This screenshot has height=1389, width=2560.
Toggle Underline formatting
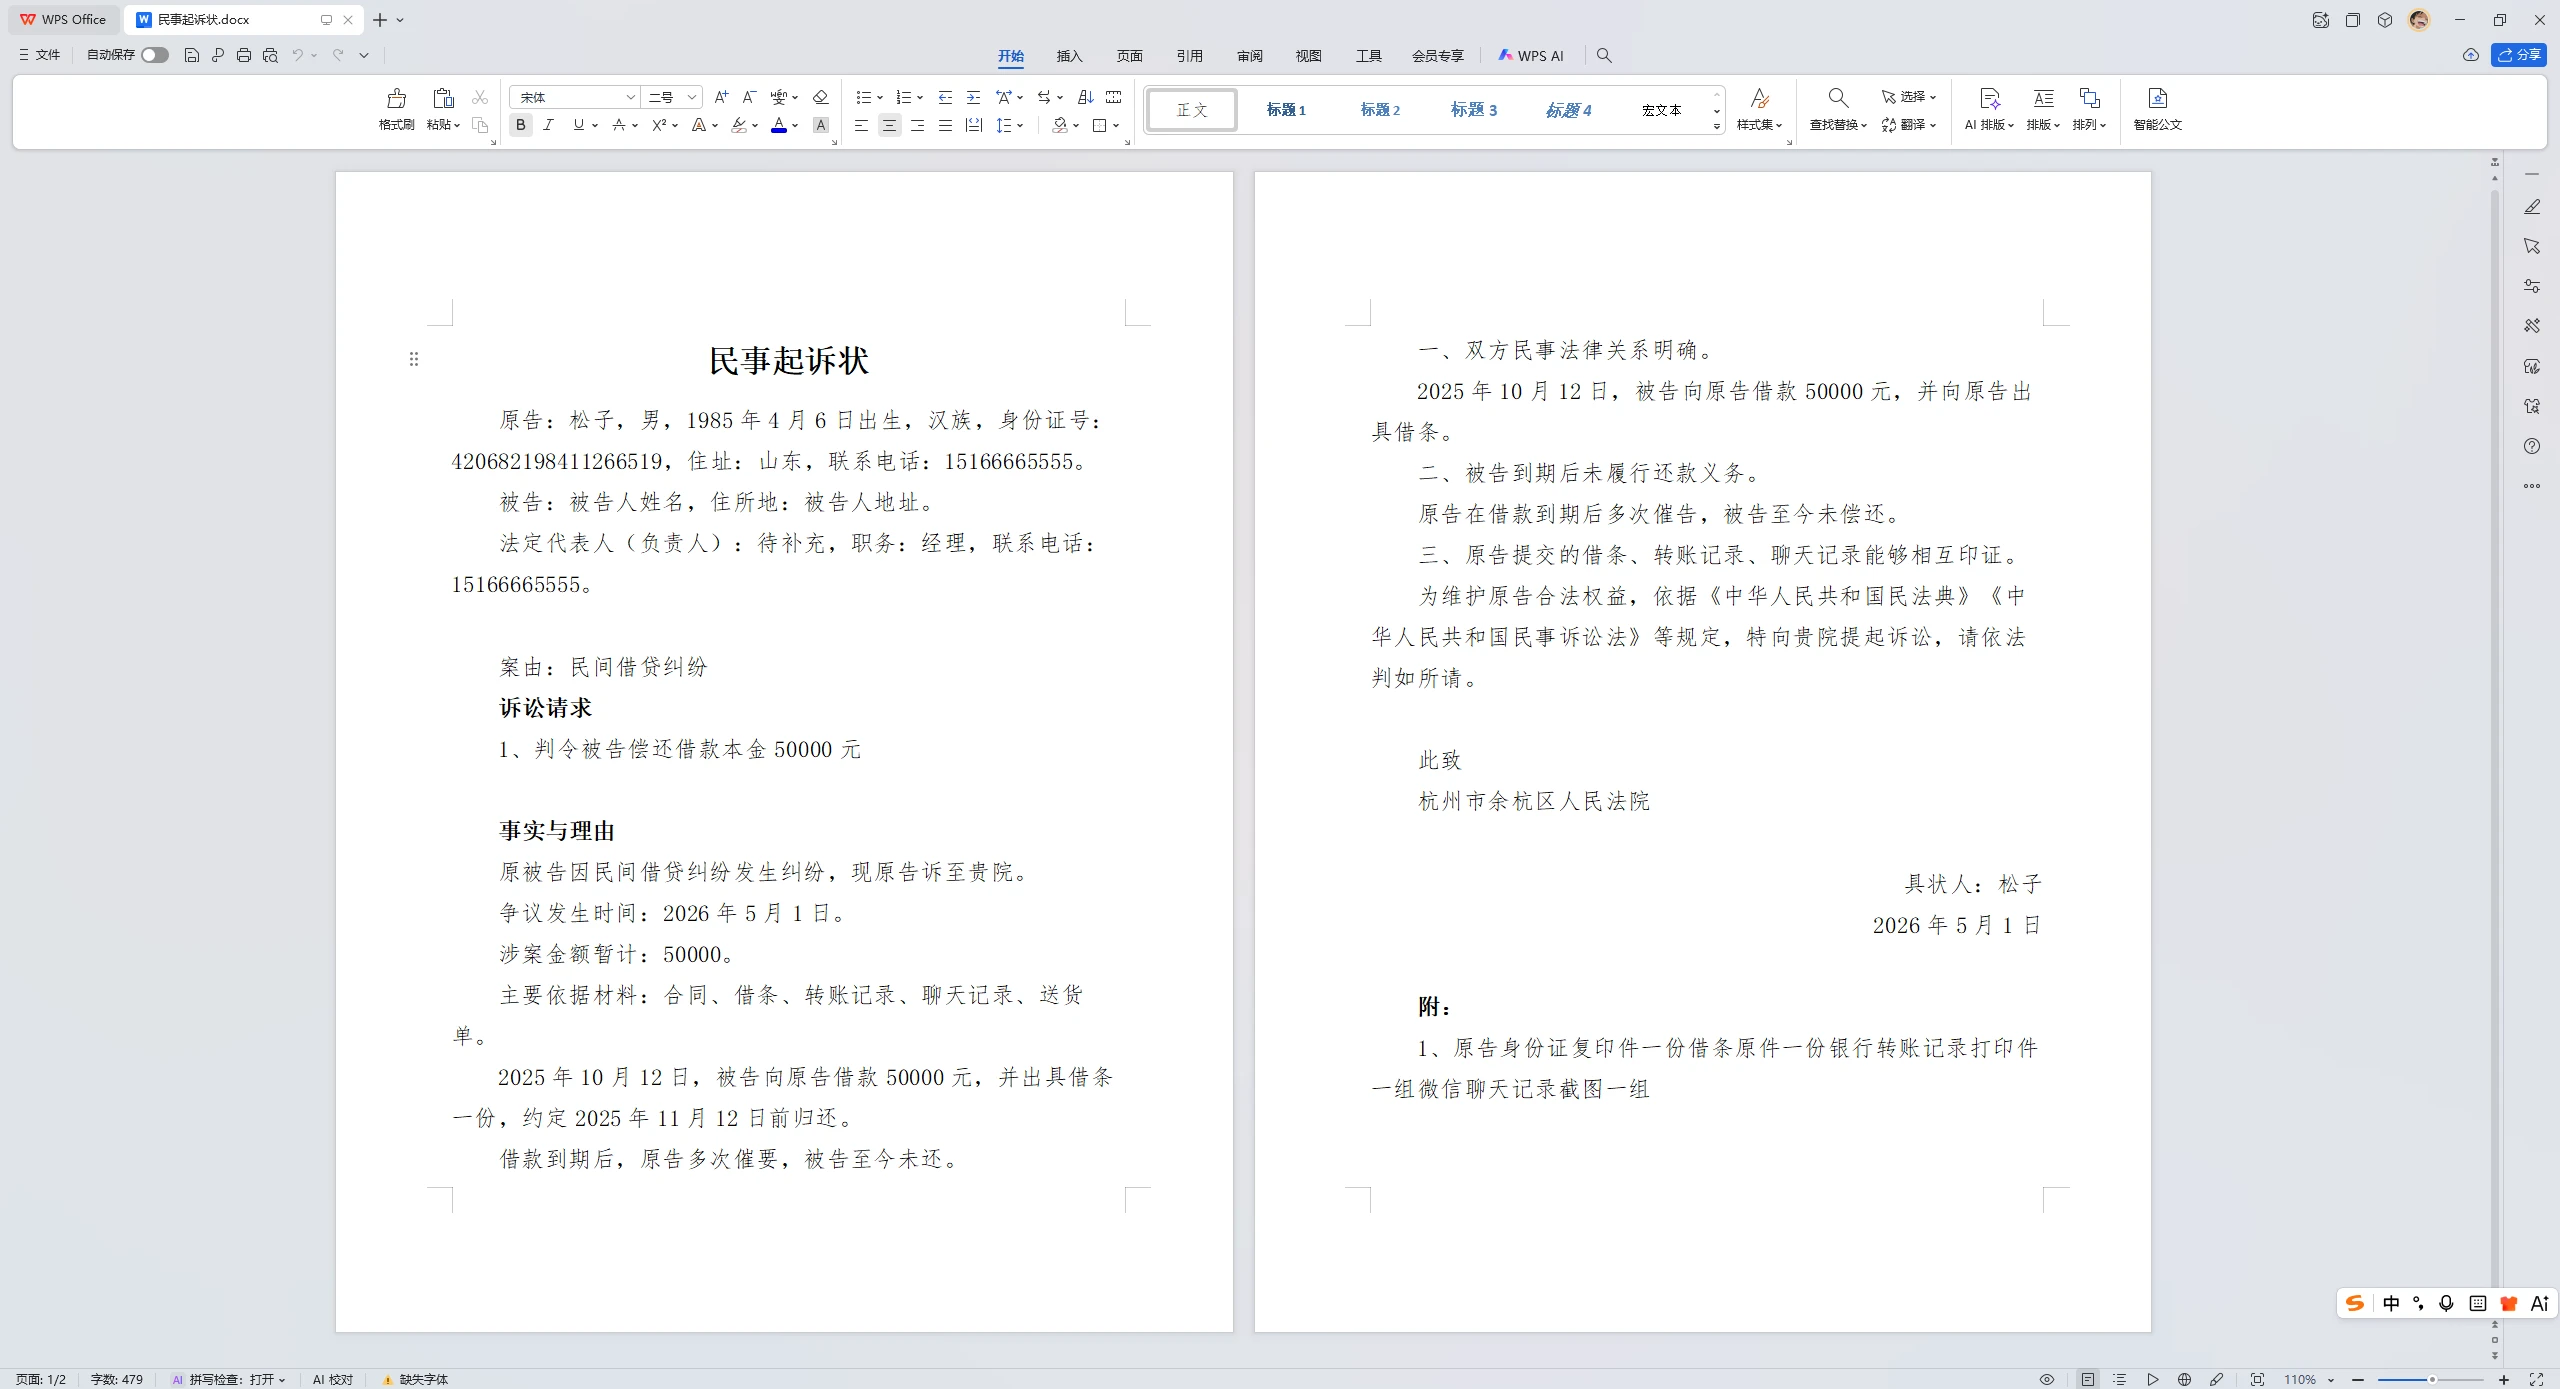[578, 125]
